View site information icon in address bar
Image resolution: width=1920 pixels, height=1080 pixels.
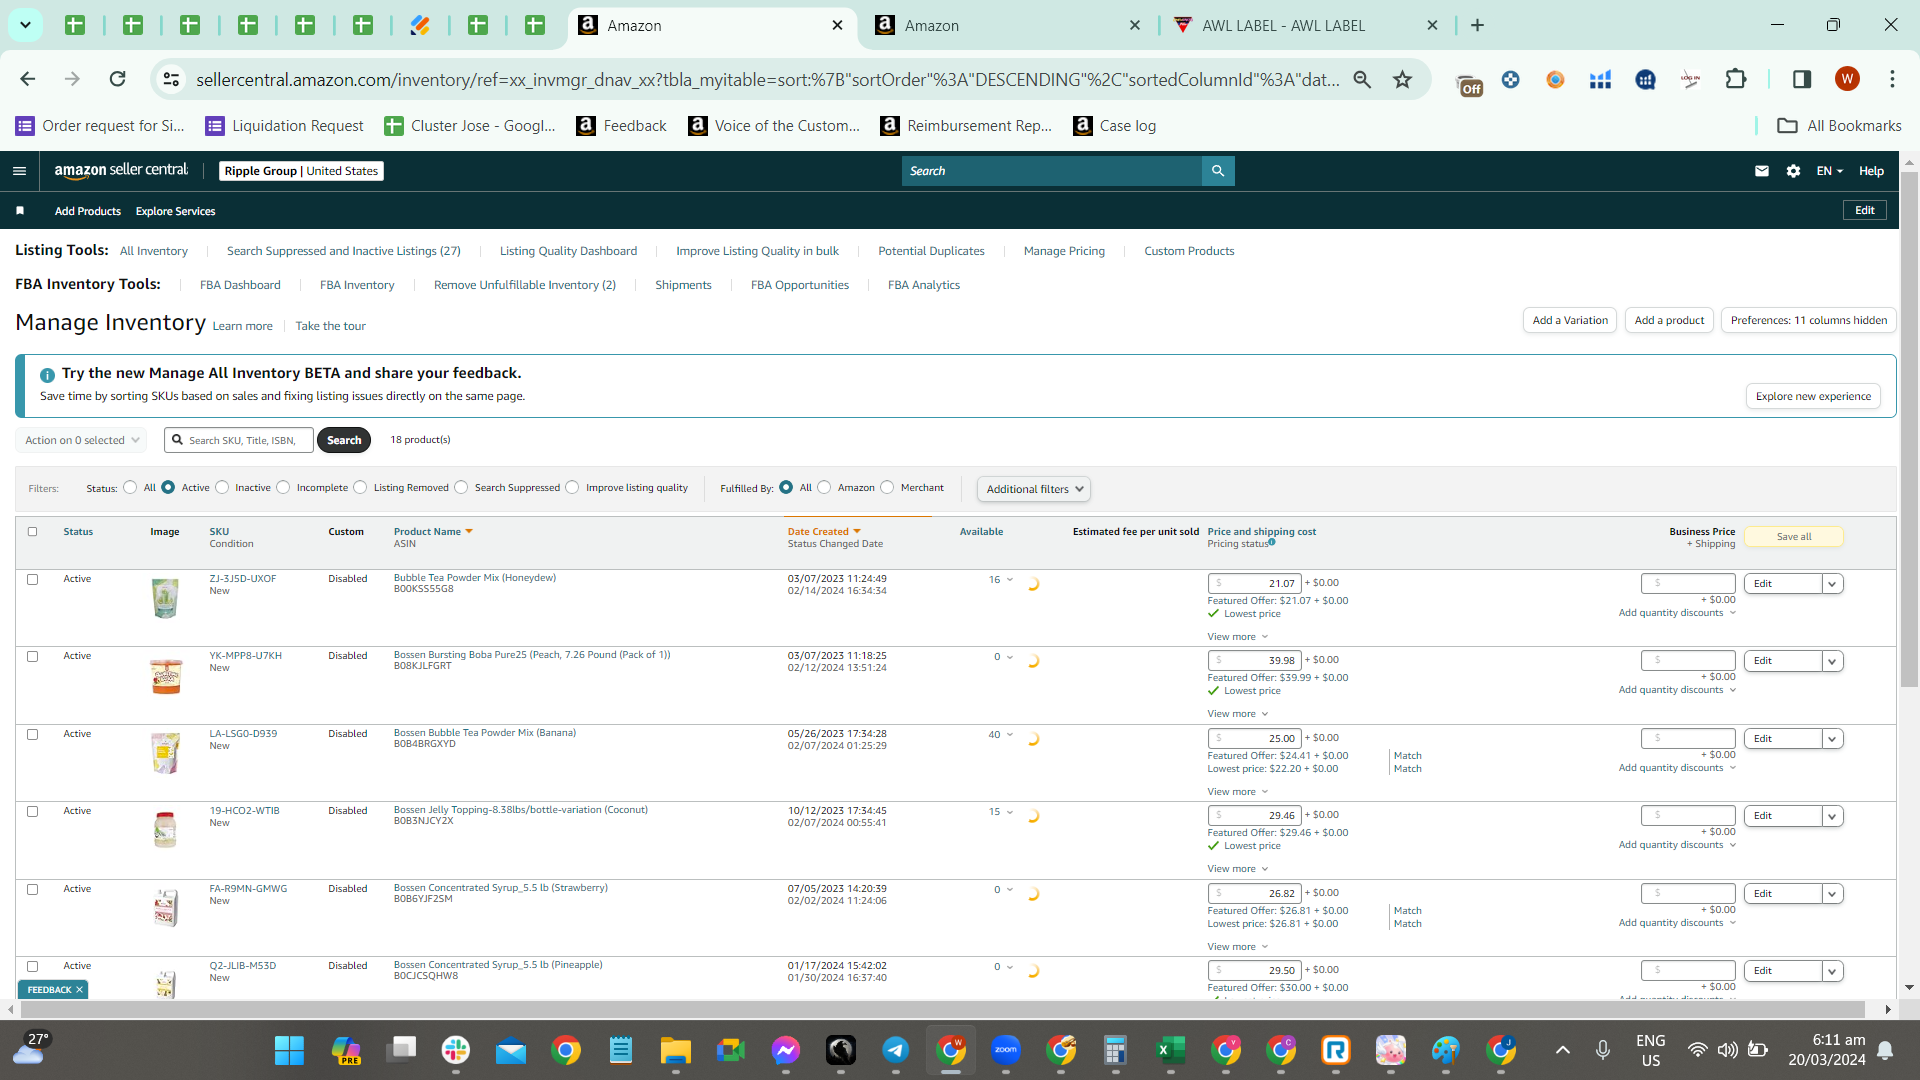point(171,79)
